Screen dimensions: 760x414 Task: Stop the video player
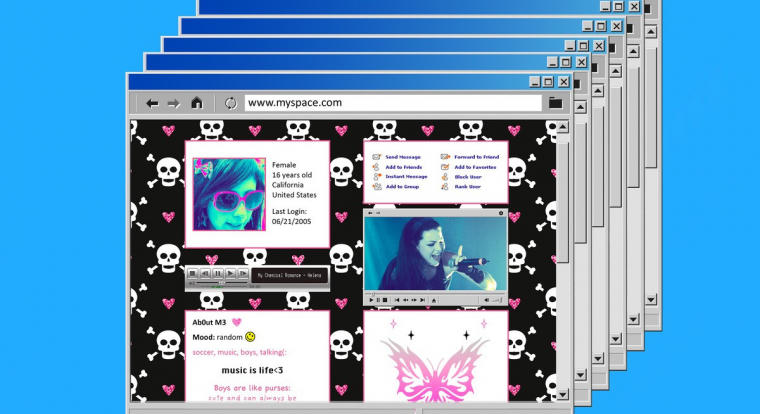385,300
